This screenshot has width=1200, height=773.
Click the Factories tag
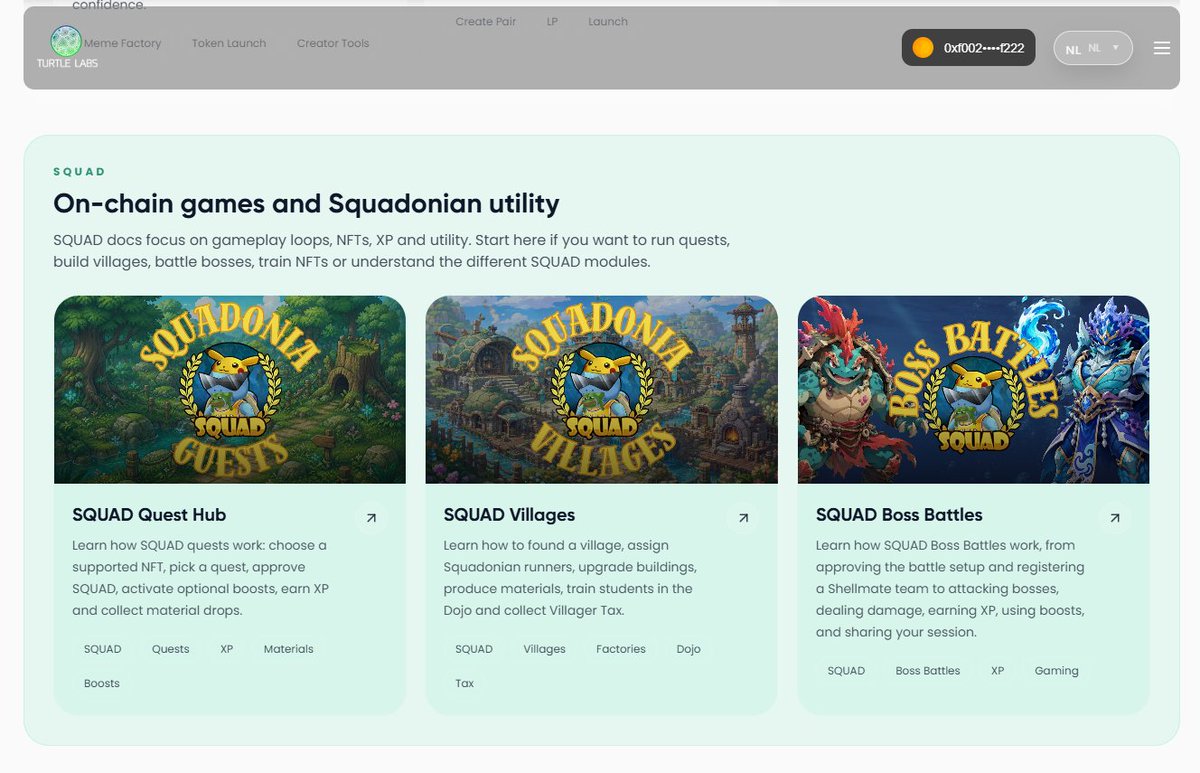621,649
